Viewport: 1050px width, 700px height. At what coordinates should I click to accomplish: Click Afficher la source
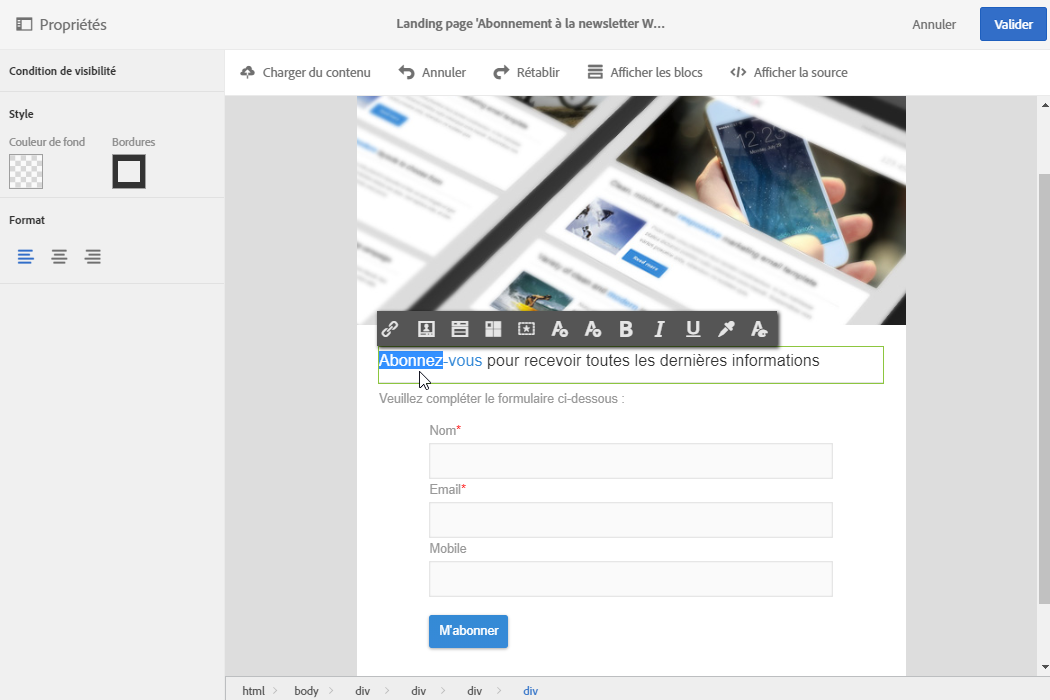point(789,72)
